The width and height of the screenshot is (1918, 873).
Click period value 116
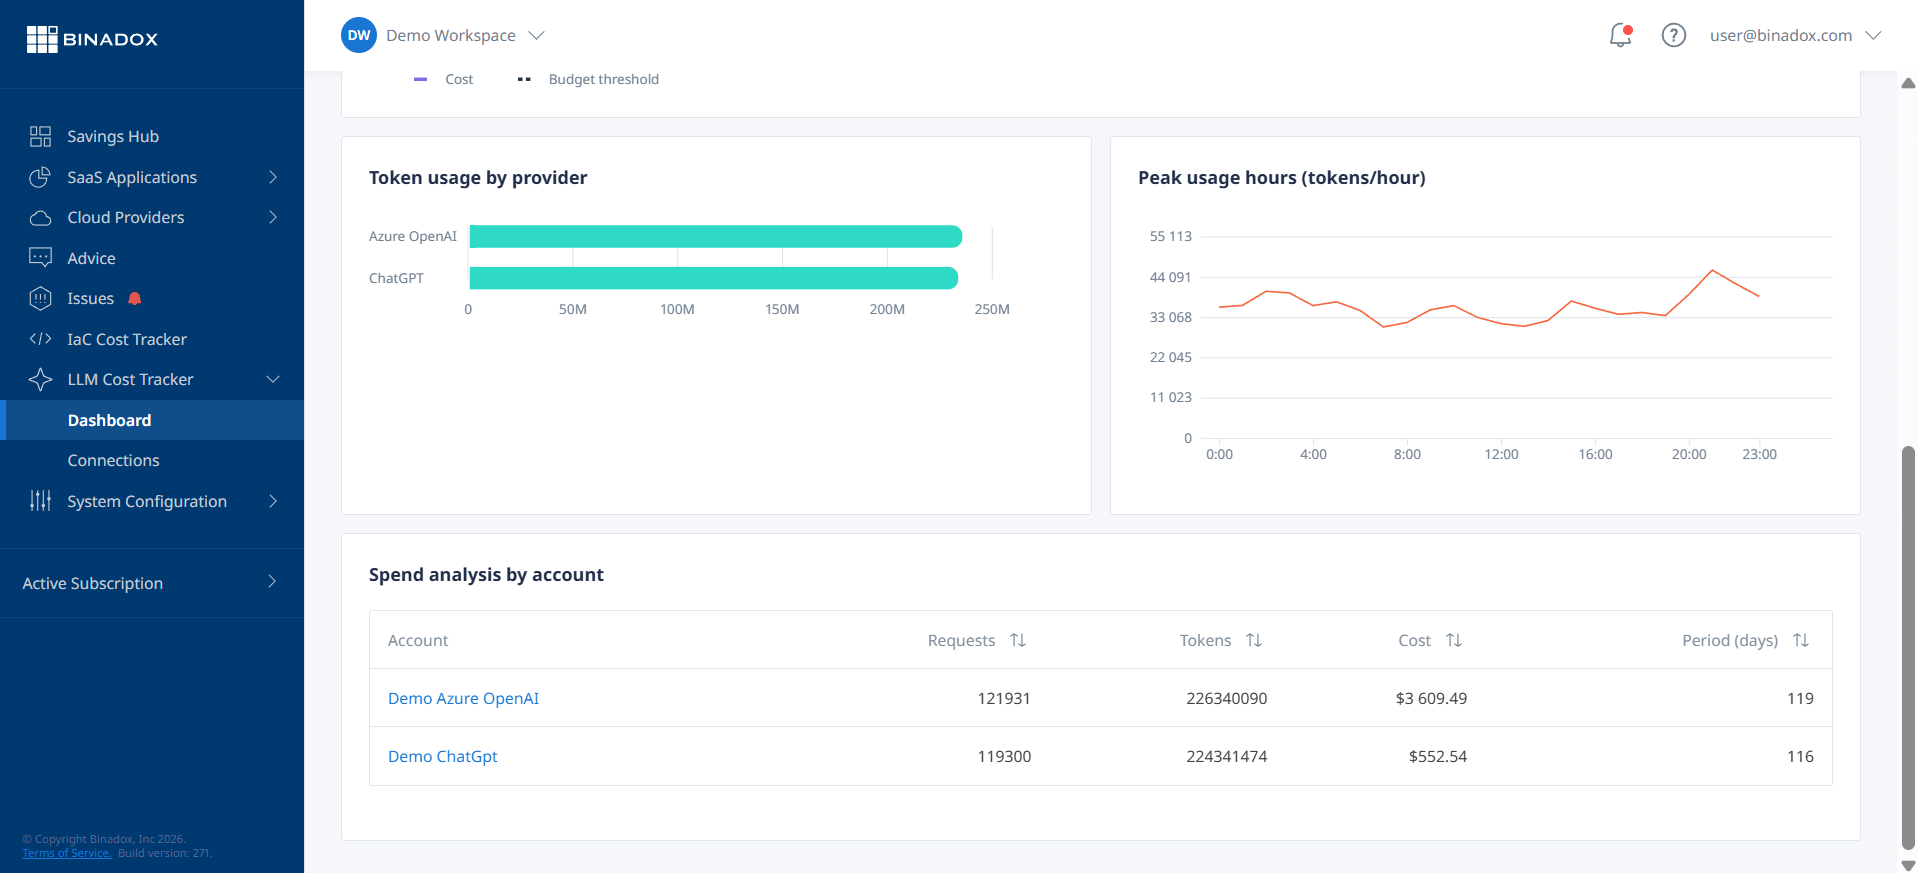pos(1800,756)
